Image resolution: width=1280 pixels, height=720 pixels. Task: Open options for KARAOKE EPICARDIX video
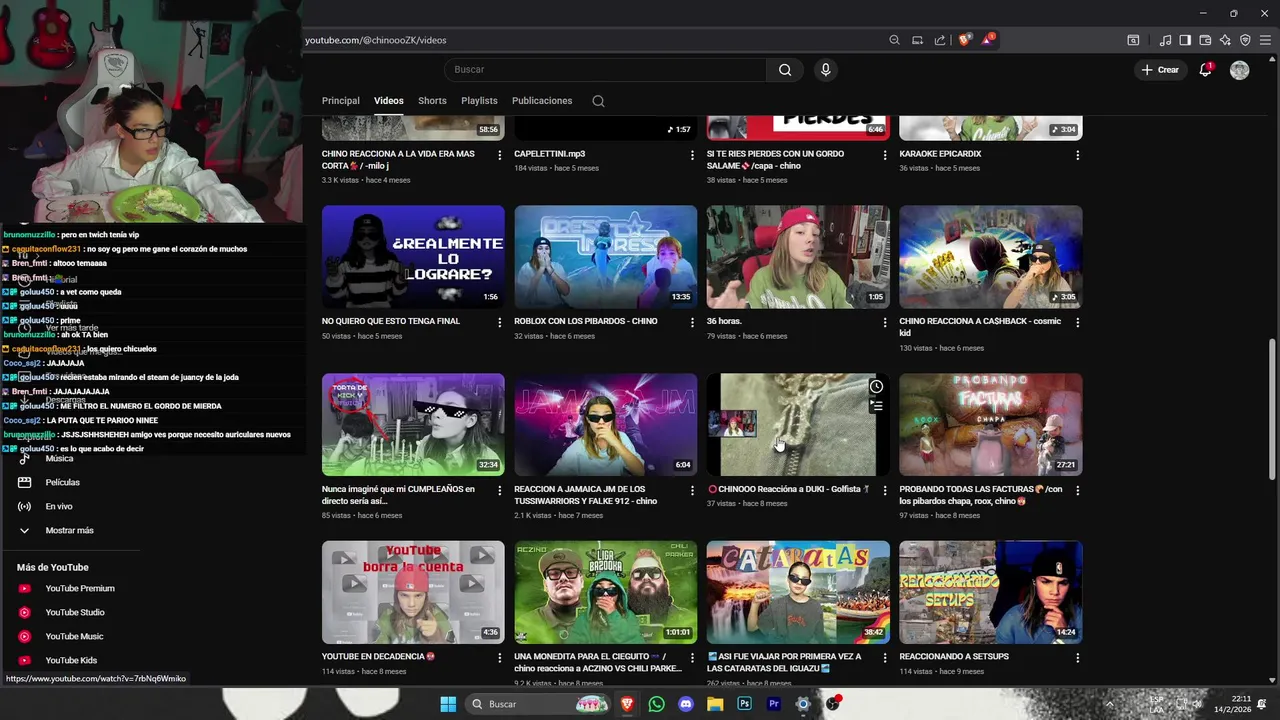click(x=1077, y=155)
